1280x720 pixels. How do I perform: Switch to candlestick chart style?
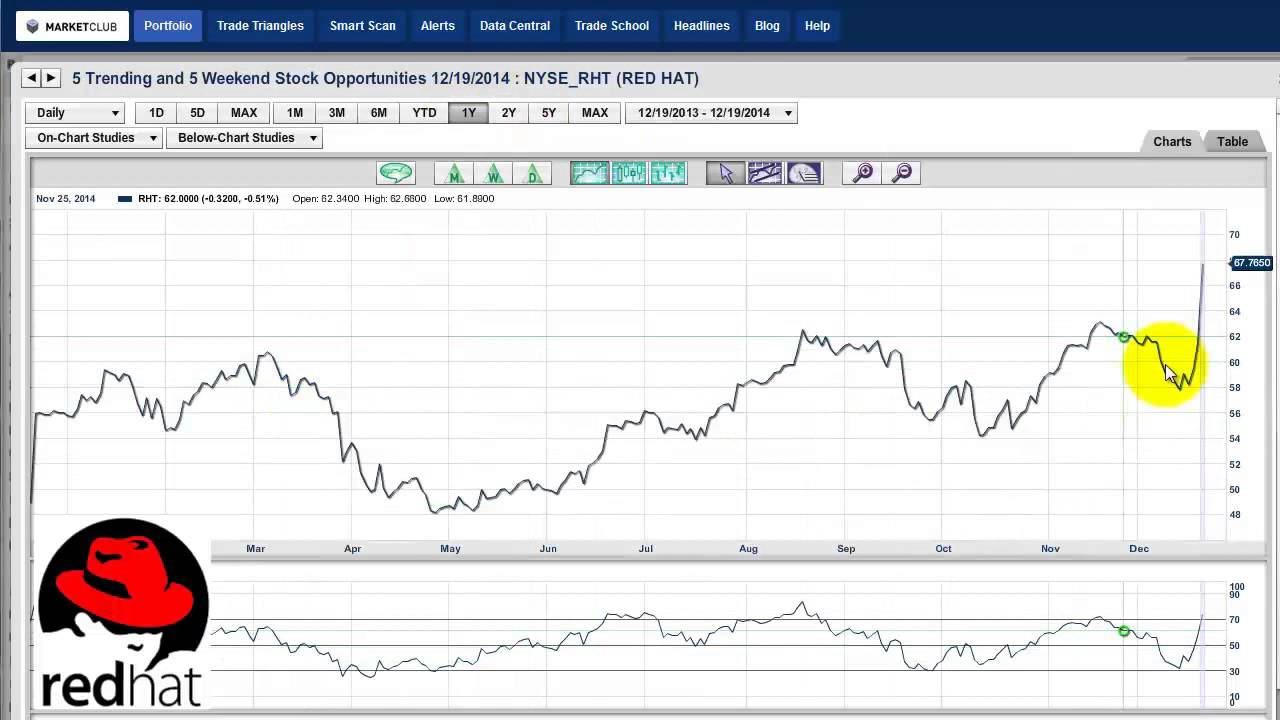[629, 173]
